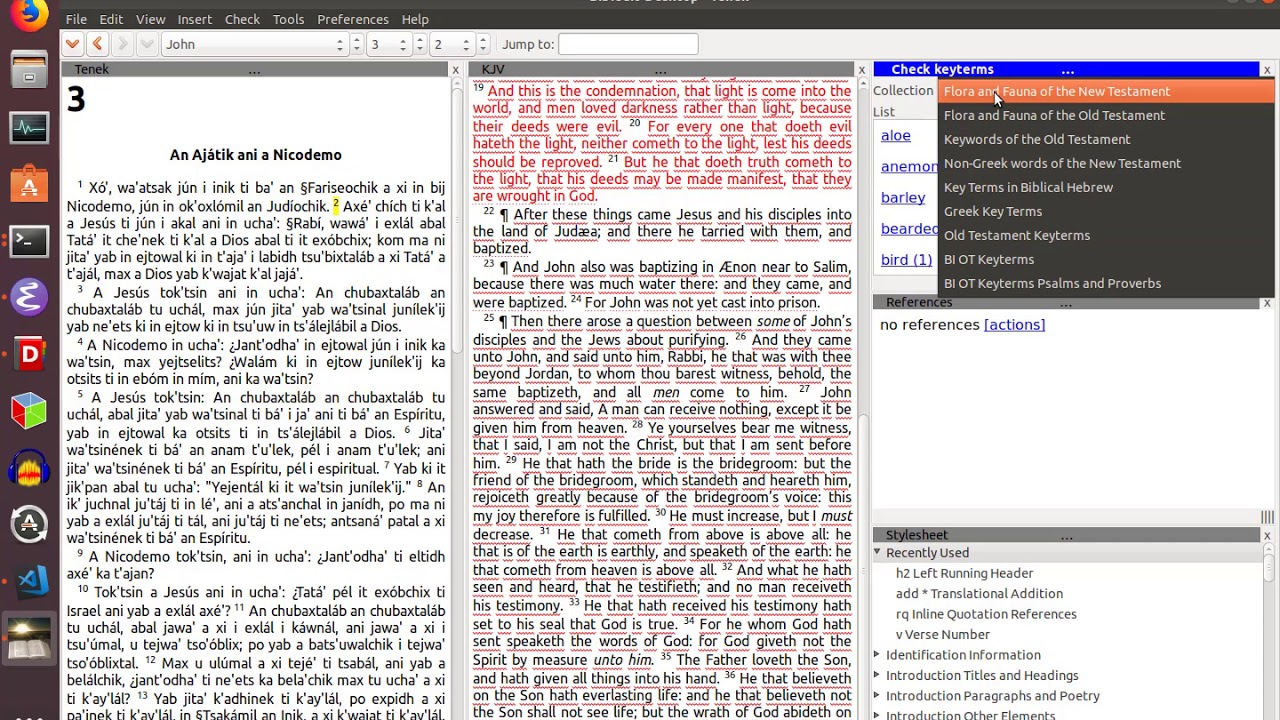Collapse the Recently Used styles group
The height and width of the screenshot is (720, 1280).
877,552
